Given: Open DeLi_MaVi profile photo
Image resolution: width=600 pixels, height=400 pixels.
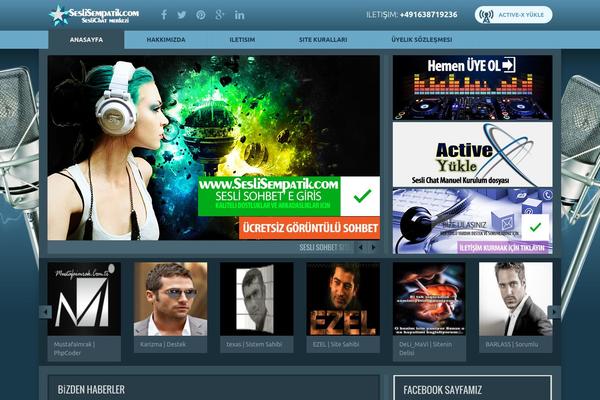Looking at the screenshot, I should tap(429, 299).
